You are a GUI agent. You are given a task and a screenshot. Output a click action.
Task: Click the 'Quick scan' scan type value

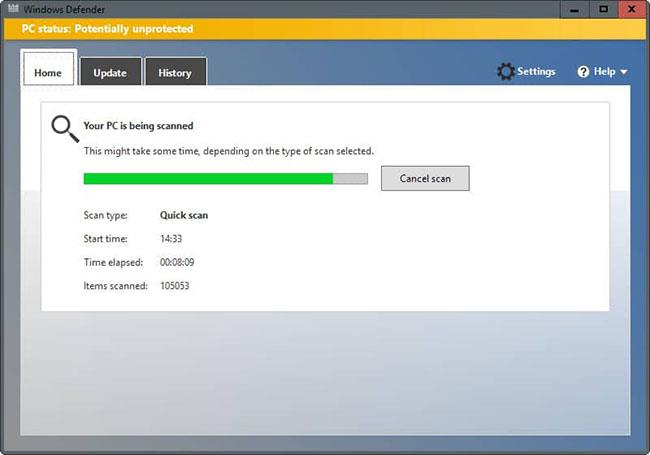[x=184, y=215]
